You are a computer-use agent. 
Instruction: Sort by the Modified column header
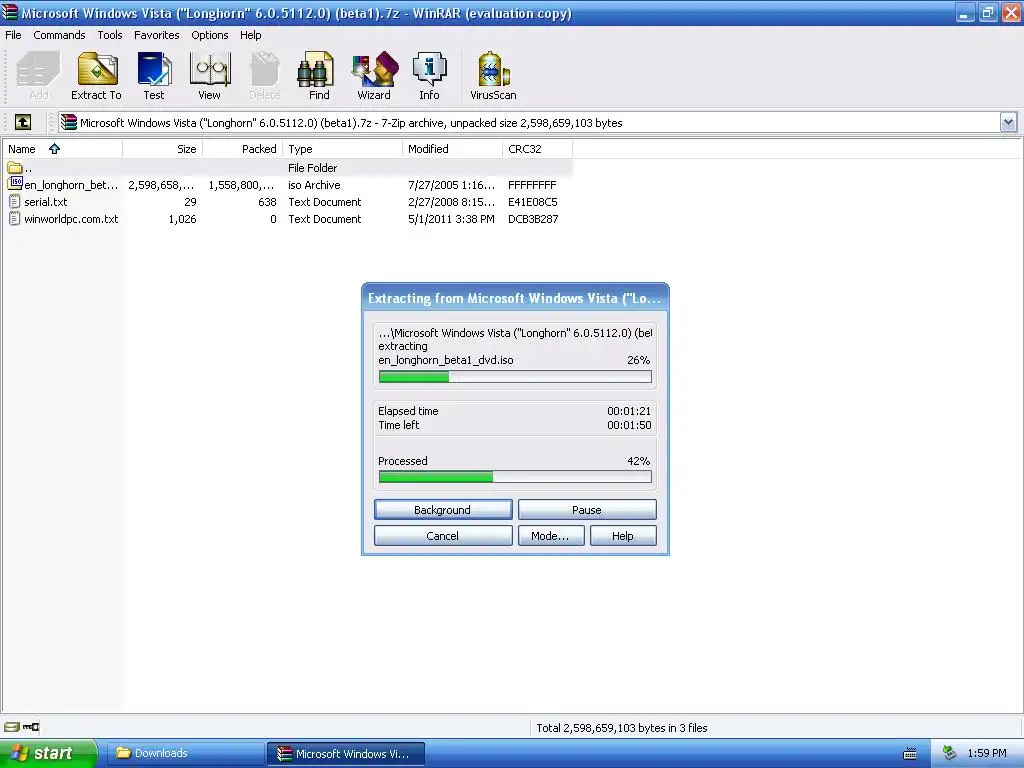453,149
